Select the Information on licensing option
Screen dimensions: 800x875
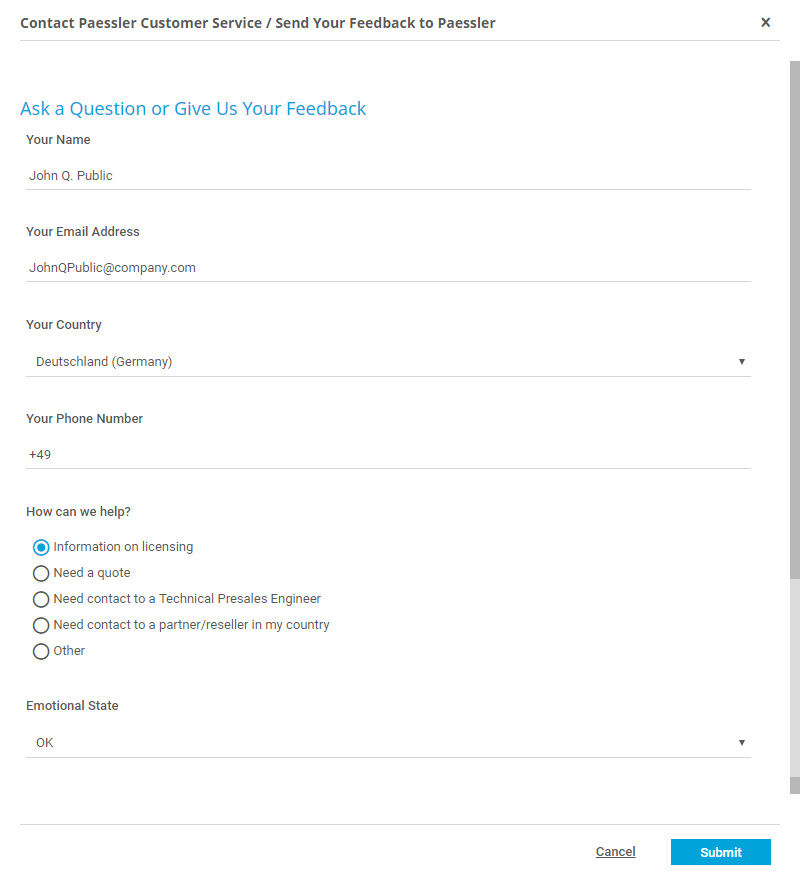click(41, 547)
